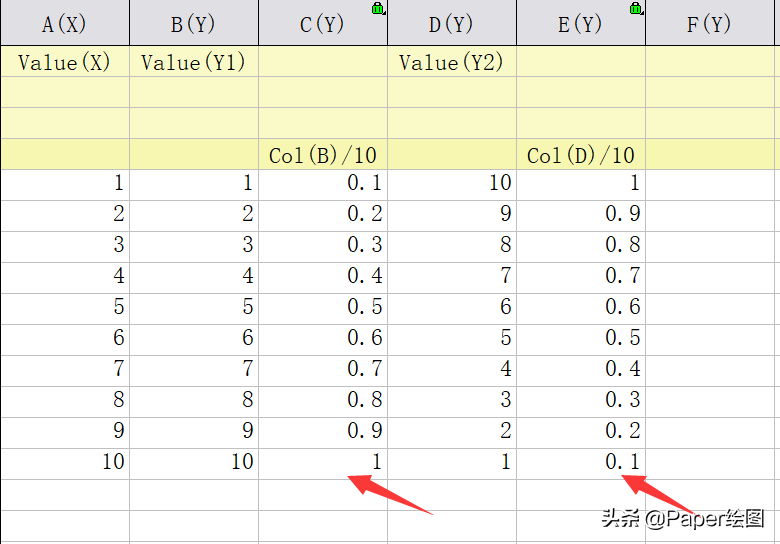The image size is (780, 544).
Task: Select column A cell with value 8
Action: point(65,402)
